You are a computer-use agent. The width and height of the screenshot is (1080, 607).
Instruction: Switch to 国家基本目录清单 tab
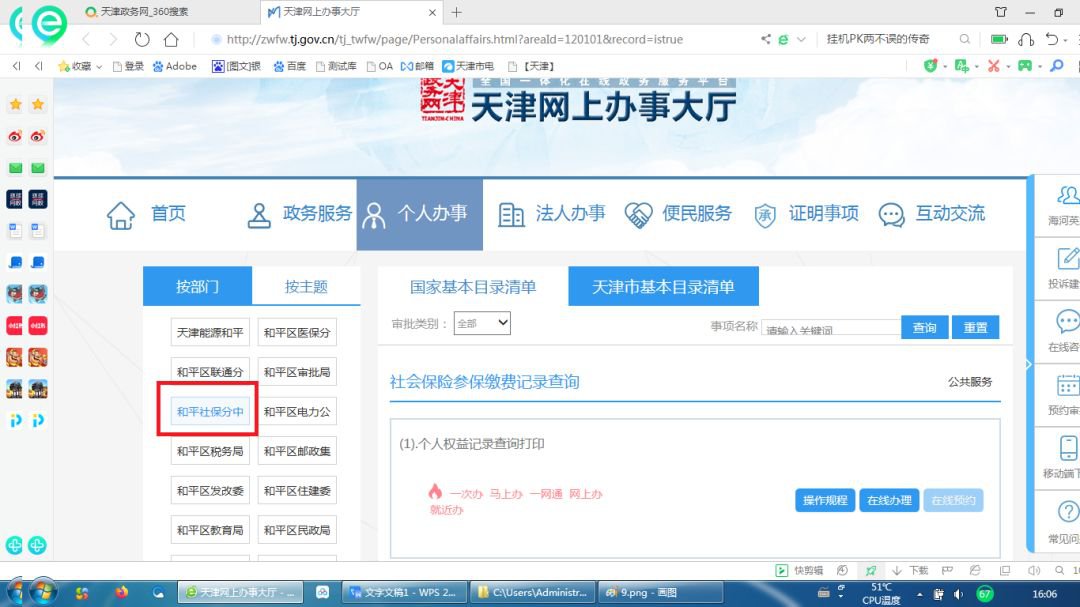pyautogui.click(x=472, y=287)
